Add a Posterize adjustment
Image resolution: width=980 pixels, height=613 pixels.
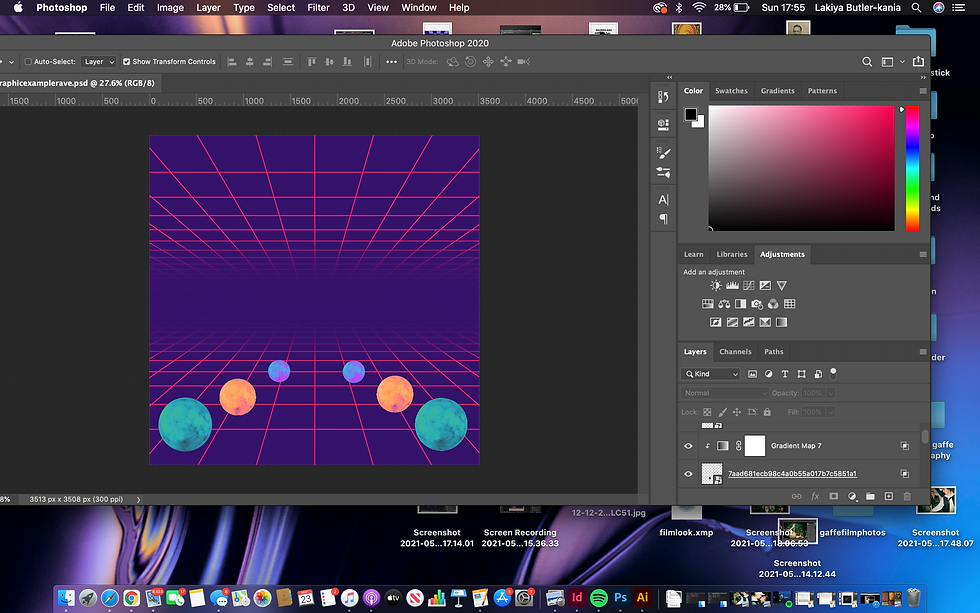[732, 322]
